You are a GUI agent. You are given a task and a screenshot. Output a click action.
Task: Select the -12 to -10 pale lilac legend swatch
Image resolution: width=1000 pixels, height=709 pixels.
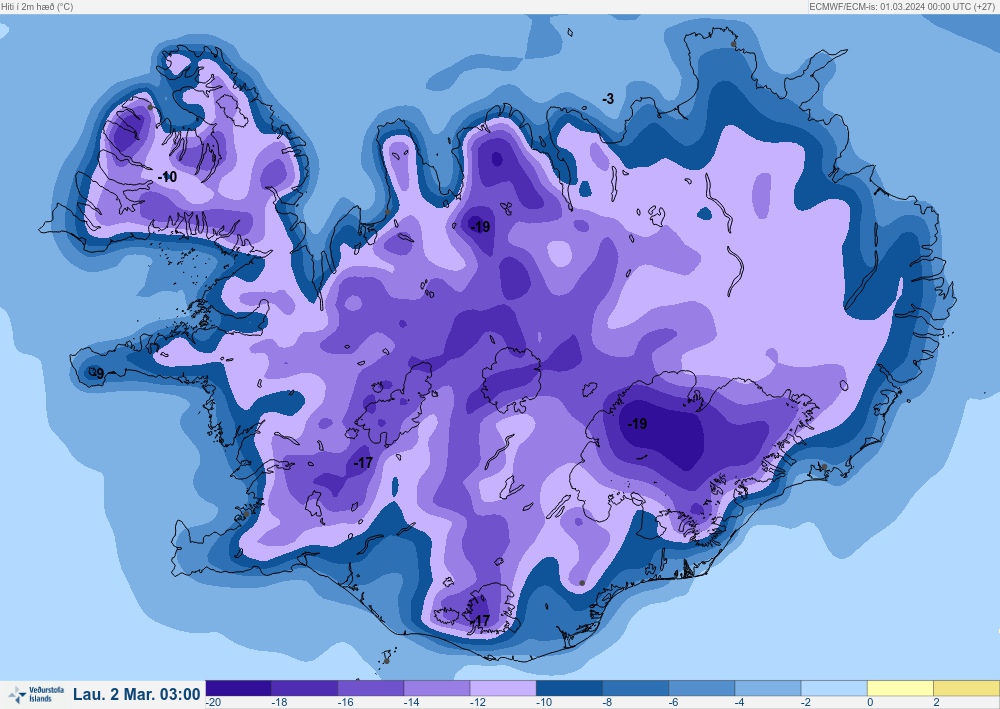tap(503, 688)
